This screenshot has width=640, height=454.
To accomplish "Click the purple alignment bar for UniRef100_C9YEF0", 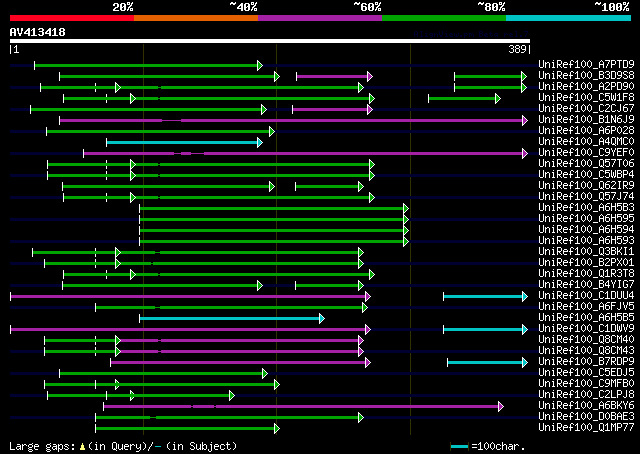I will [x=305, y=154].
